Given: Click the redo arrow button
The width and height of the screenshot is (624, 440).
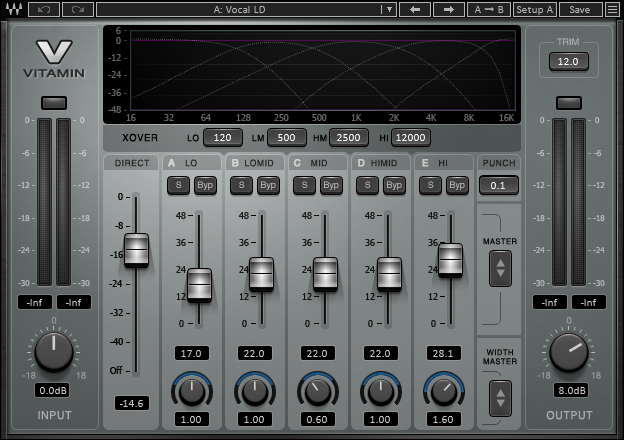Looking at the screenshot, I should click(78, 10).
